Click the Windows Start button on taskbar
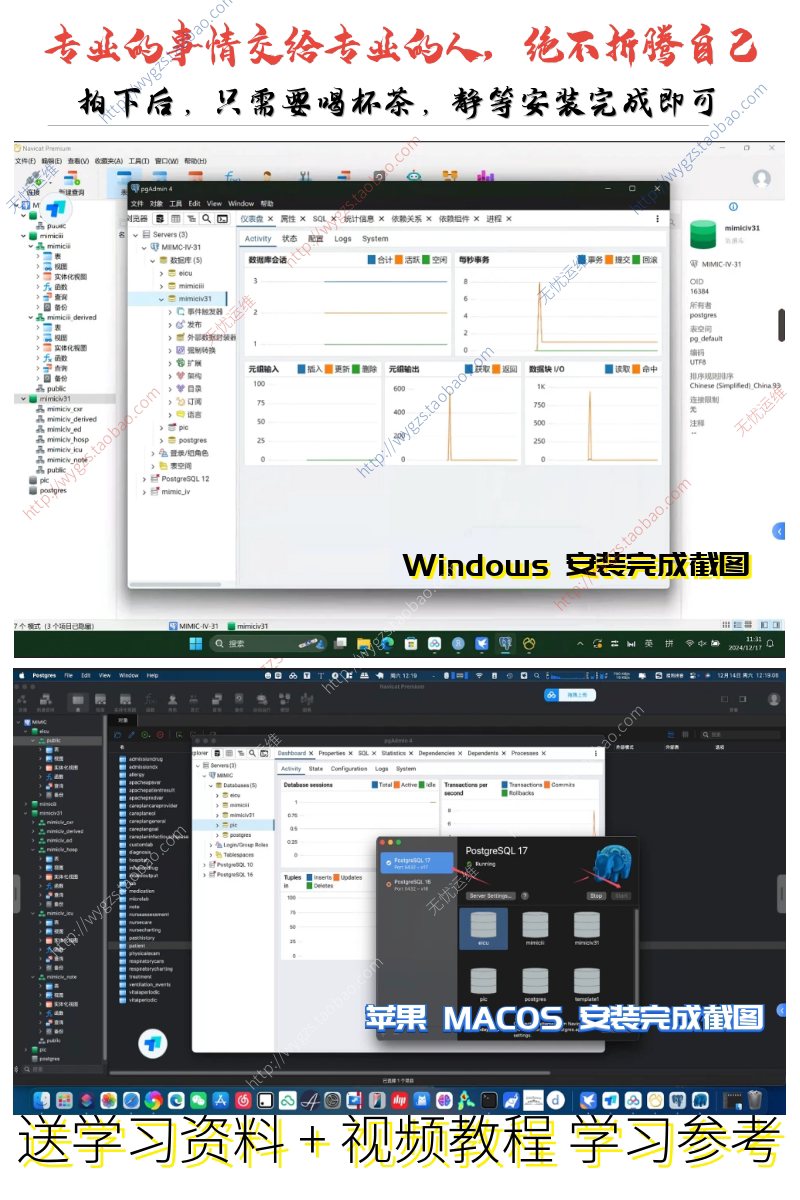The width and height of the screenshot is (800, 1200). (197, 643)
